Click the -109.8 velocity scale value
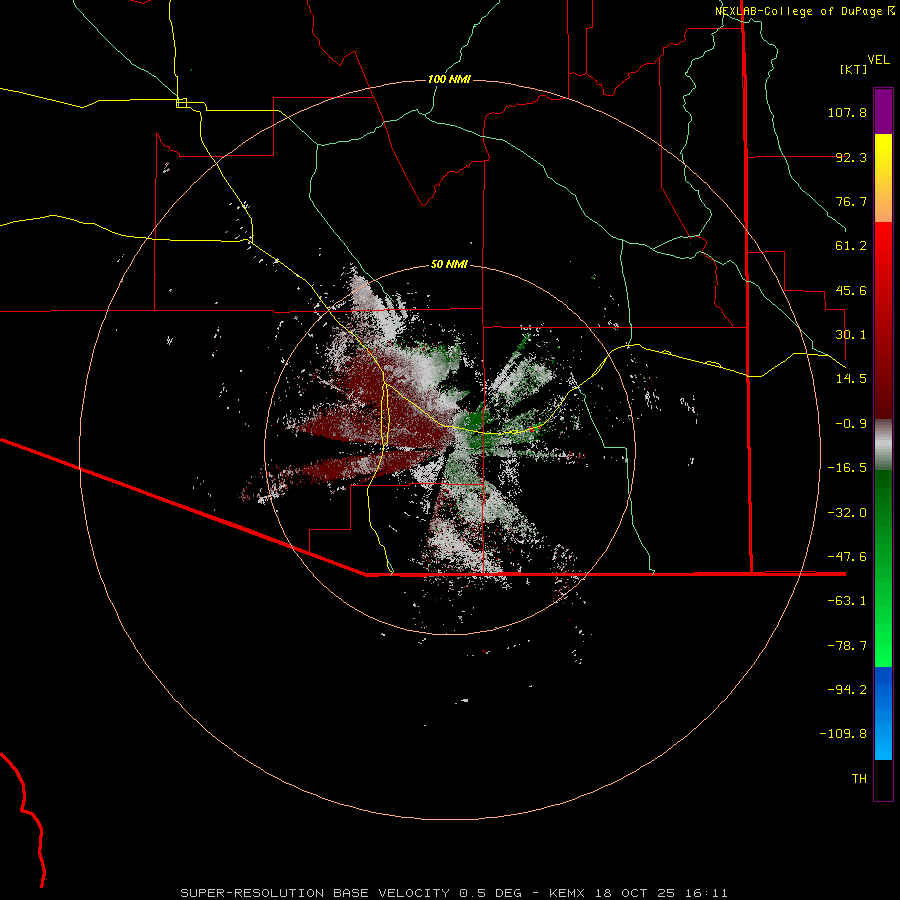This screenshot has height=900, width=900. (x=843, y=734)
